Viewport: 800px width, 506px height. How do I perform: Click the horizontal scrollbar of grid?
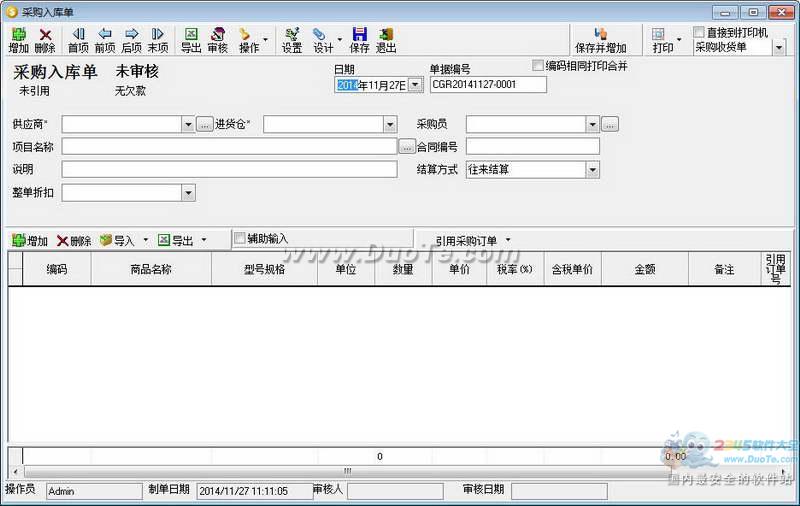coord(399,471)
